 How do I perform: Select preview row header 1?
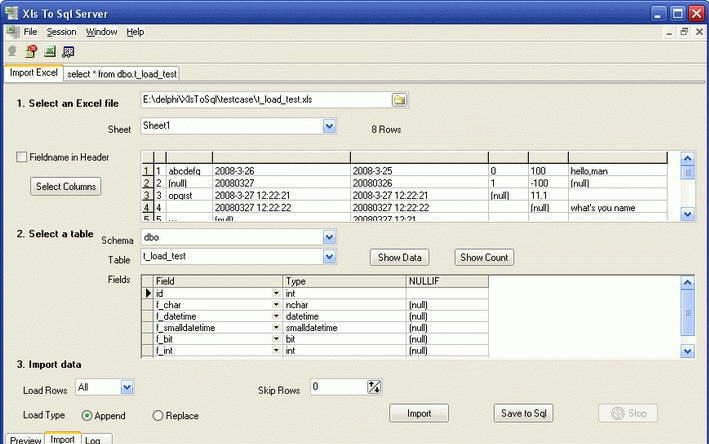click(147, 171)
